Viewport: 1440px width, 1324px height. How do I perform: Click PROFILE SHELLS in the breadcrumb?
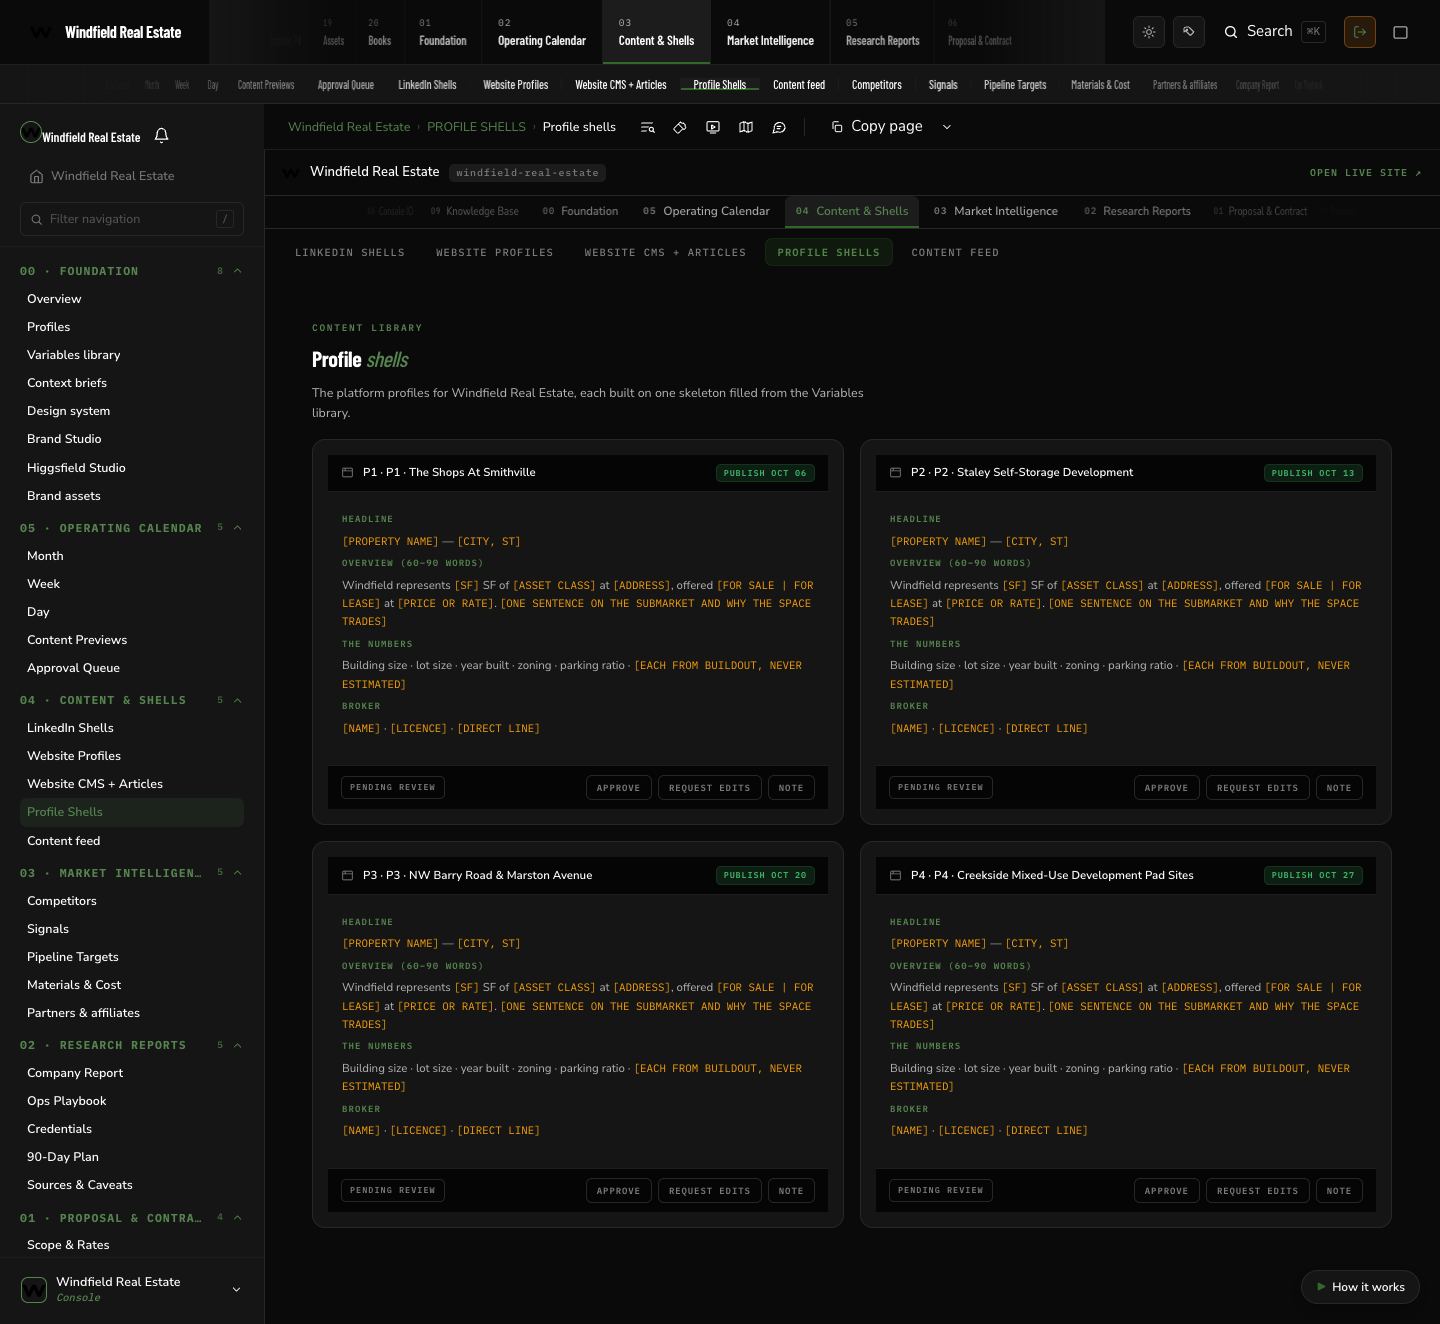476,127
